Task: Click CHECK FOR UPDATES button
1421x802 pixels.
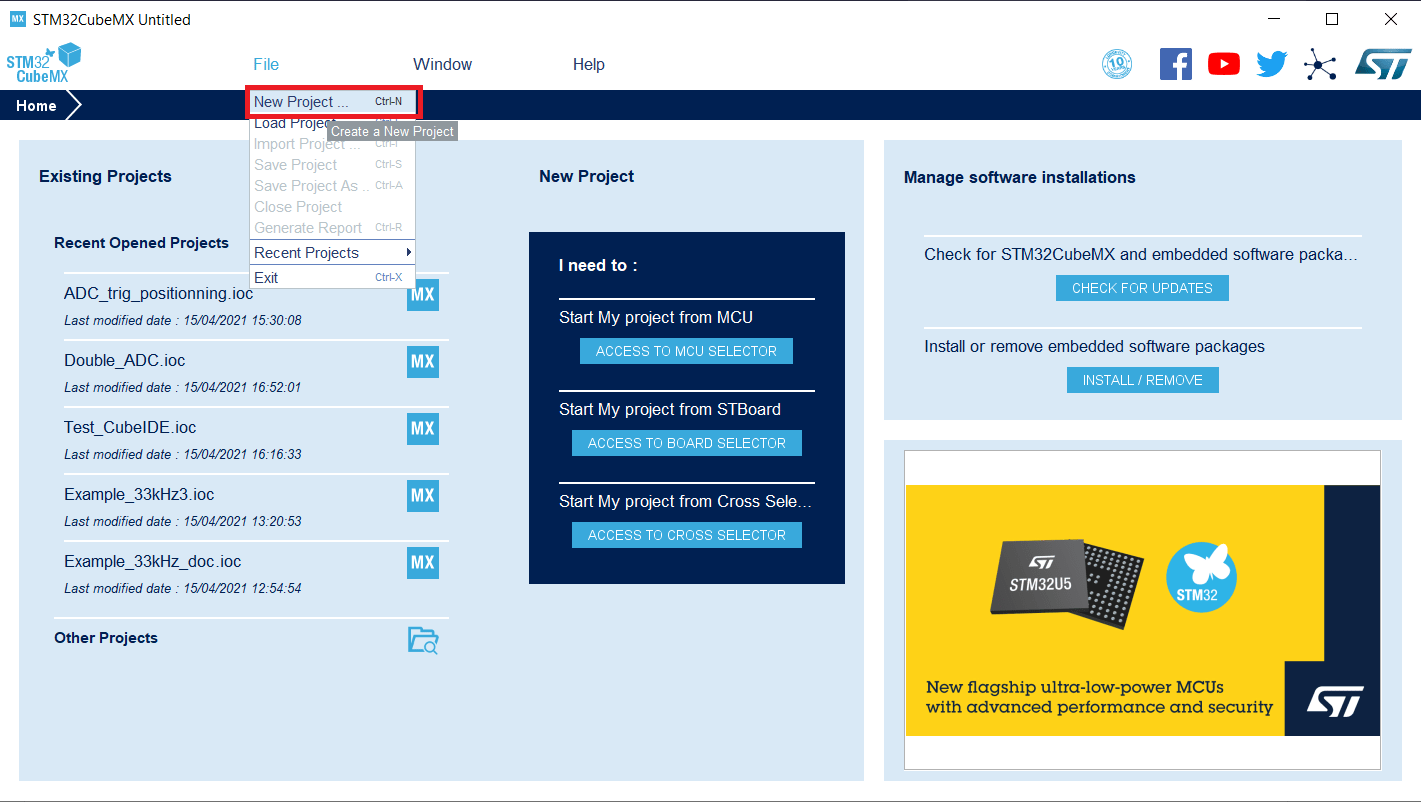Action: pos(1142,288)
